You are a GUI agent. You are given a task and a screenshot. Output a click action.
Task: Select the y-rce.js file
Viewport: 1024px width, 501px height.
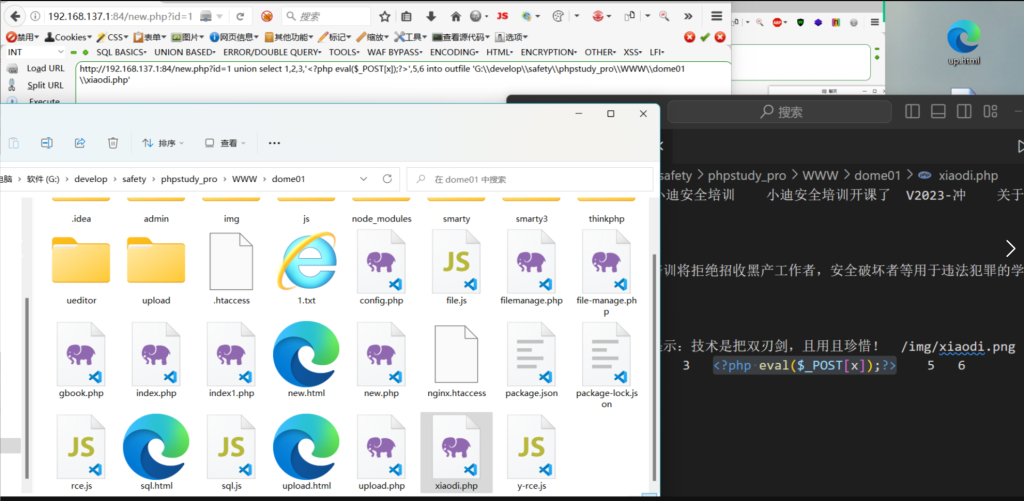click(x=531, y=453)
